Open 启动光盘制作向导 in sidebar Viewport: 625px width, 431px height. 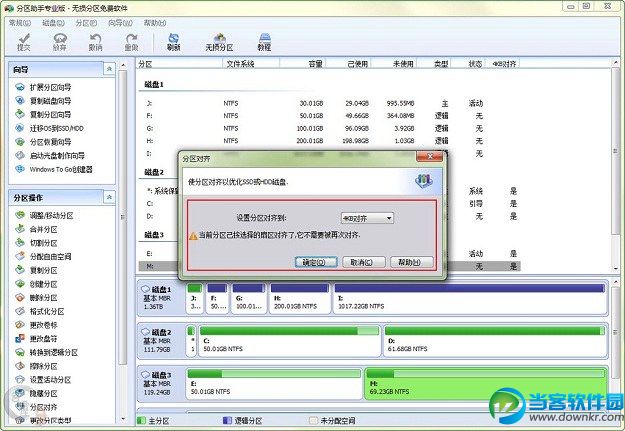50,155
